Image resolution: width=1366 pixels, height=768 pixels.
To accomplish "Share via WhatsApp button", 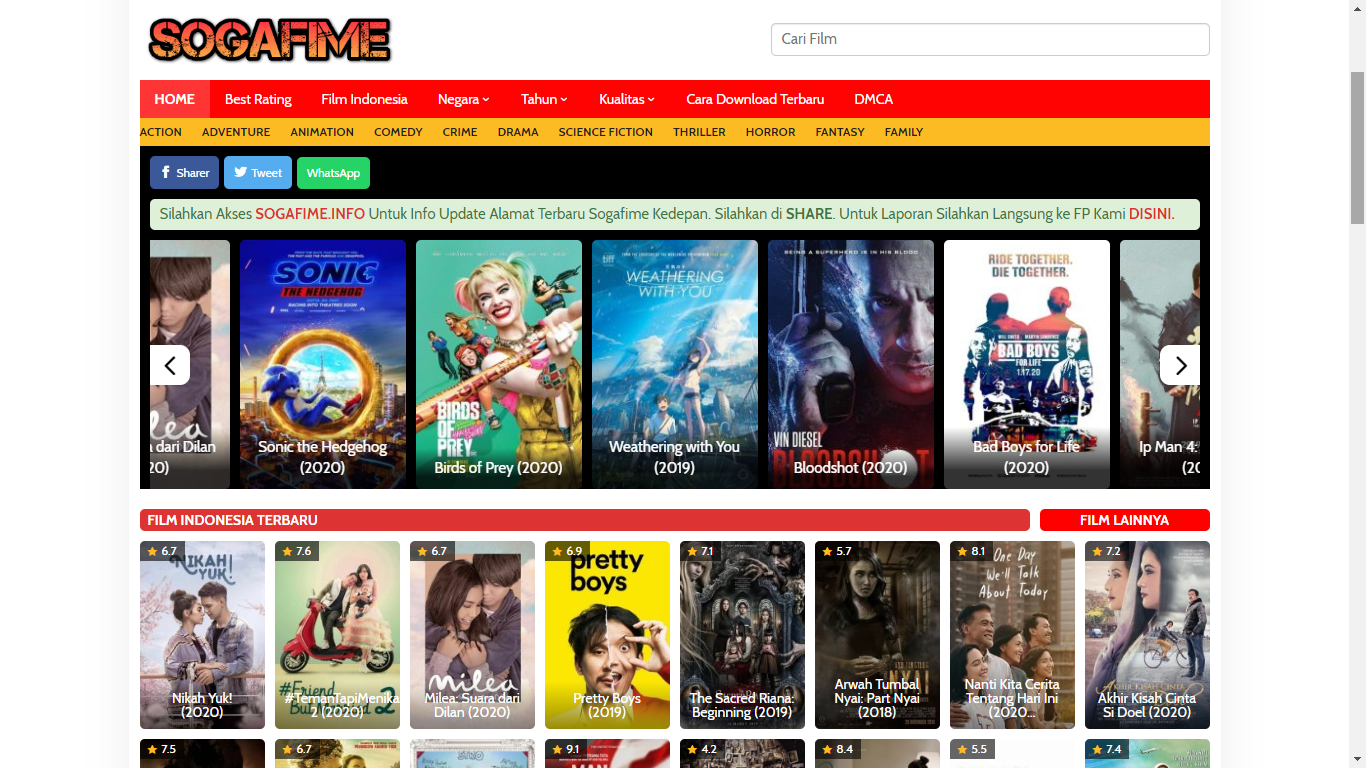I will point(333,173).
